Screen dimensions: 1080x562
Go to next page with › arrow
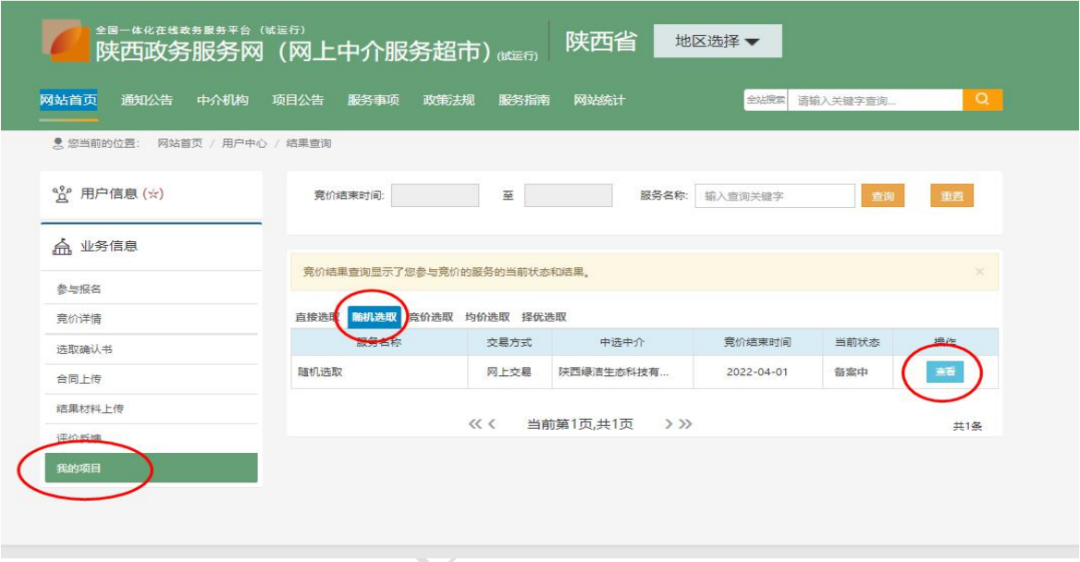[668, 424]
